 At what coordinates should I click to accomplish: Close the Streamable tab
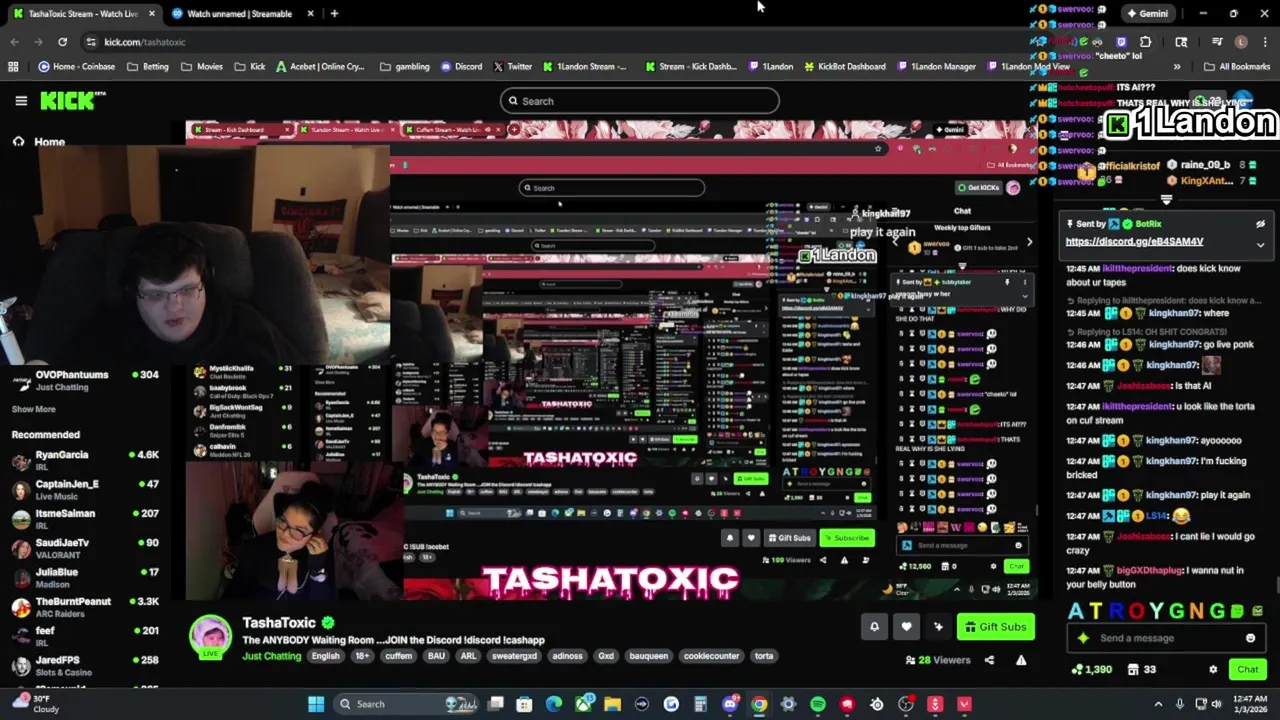point(310,13)
